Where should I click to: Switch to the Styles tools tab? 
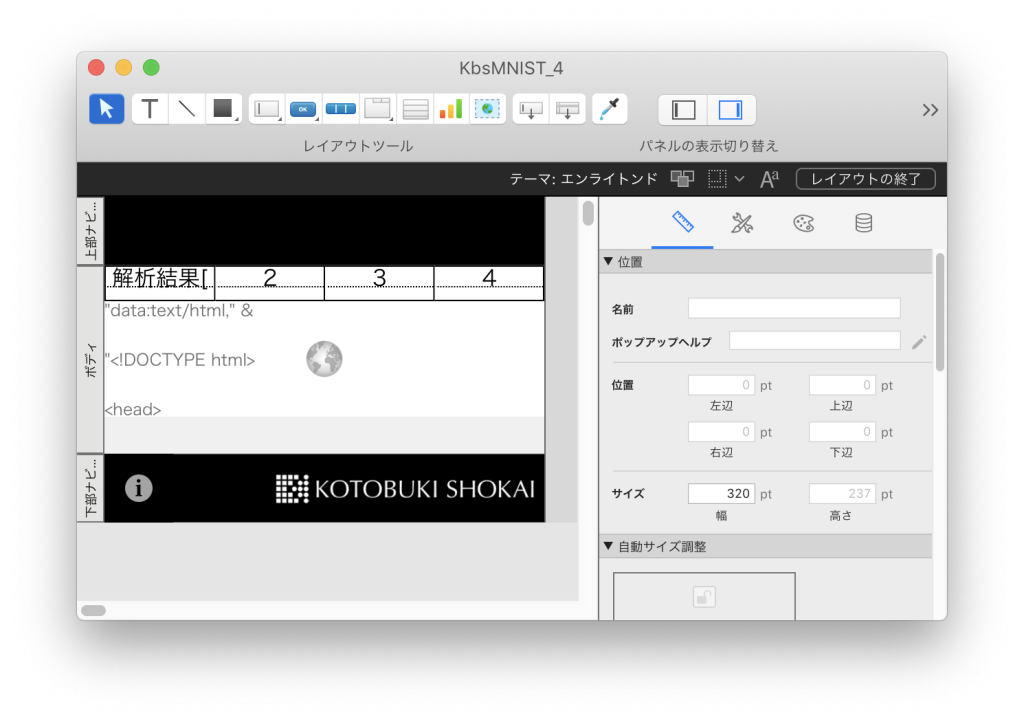tap(742, 223)
